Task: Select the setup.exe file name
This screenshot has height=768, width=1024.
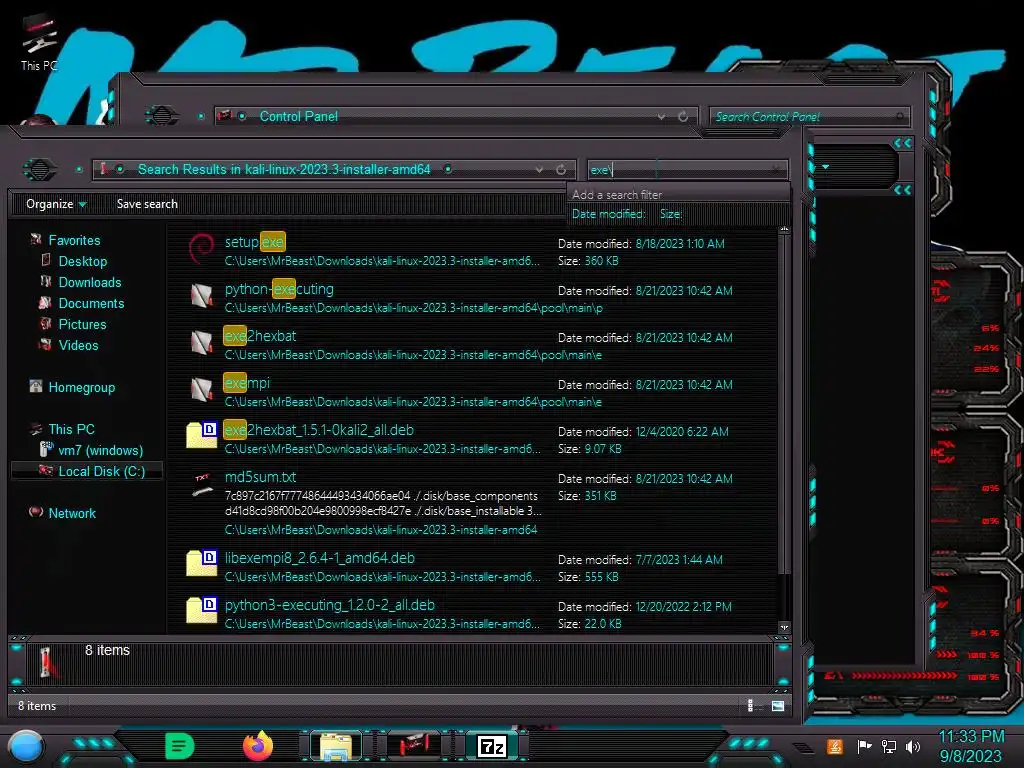Action: [x=255, y=242]
